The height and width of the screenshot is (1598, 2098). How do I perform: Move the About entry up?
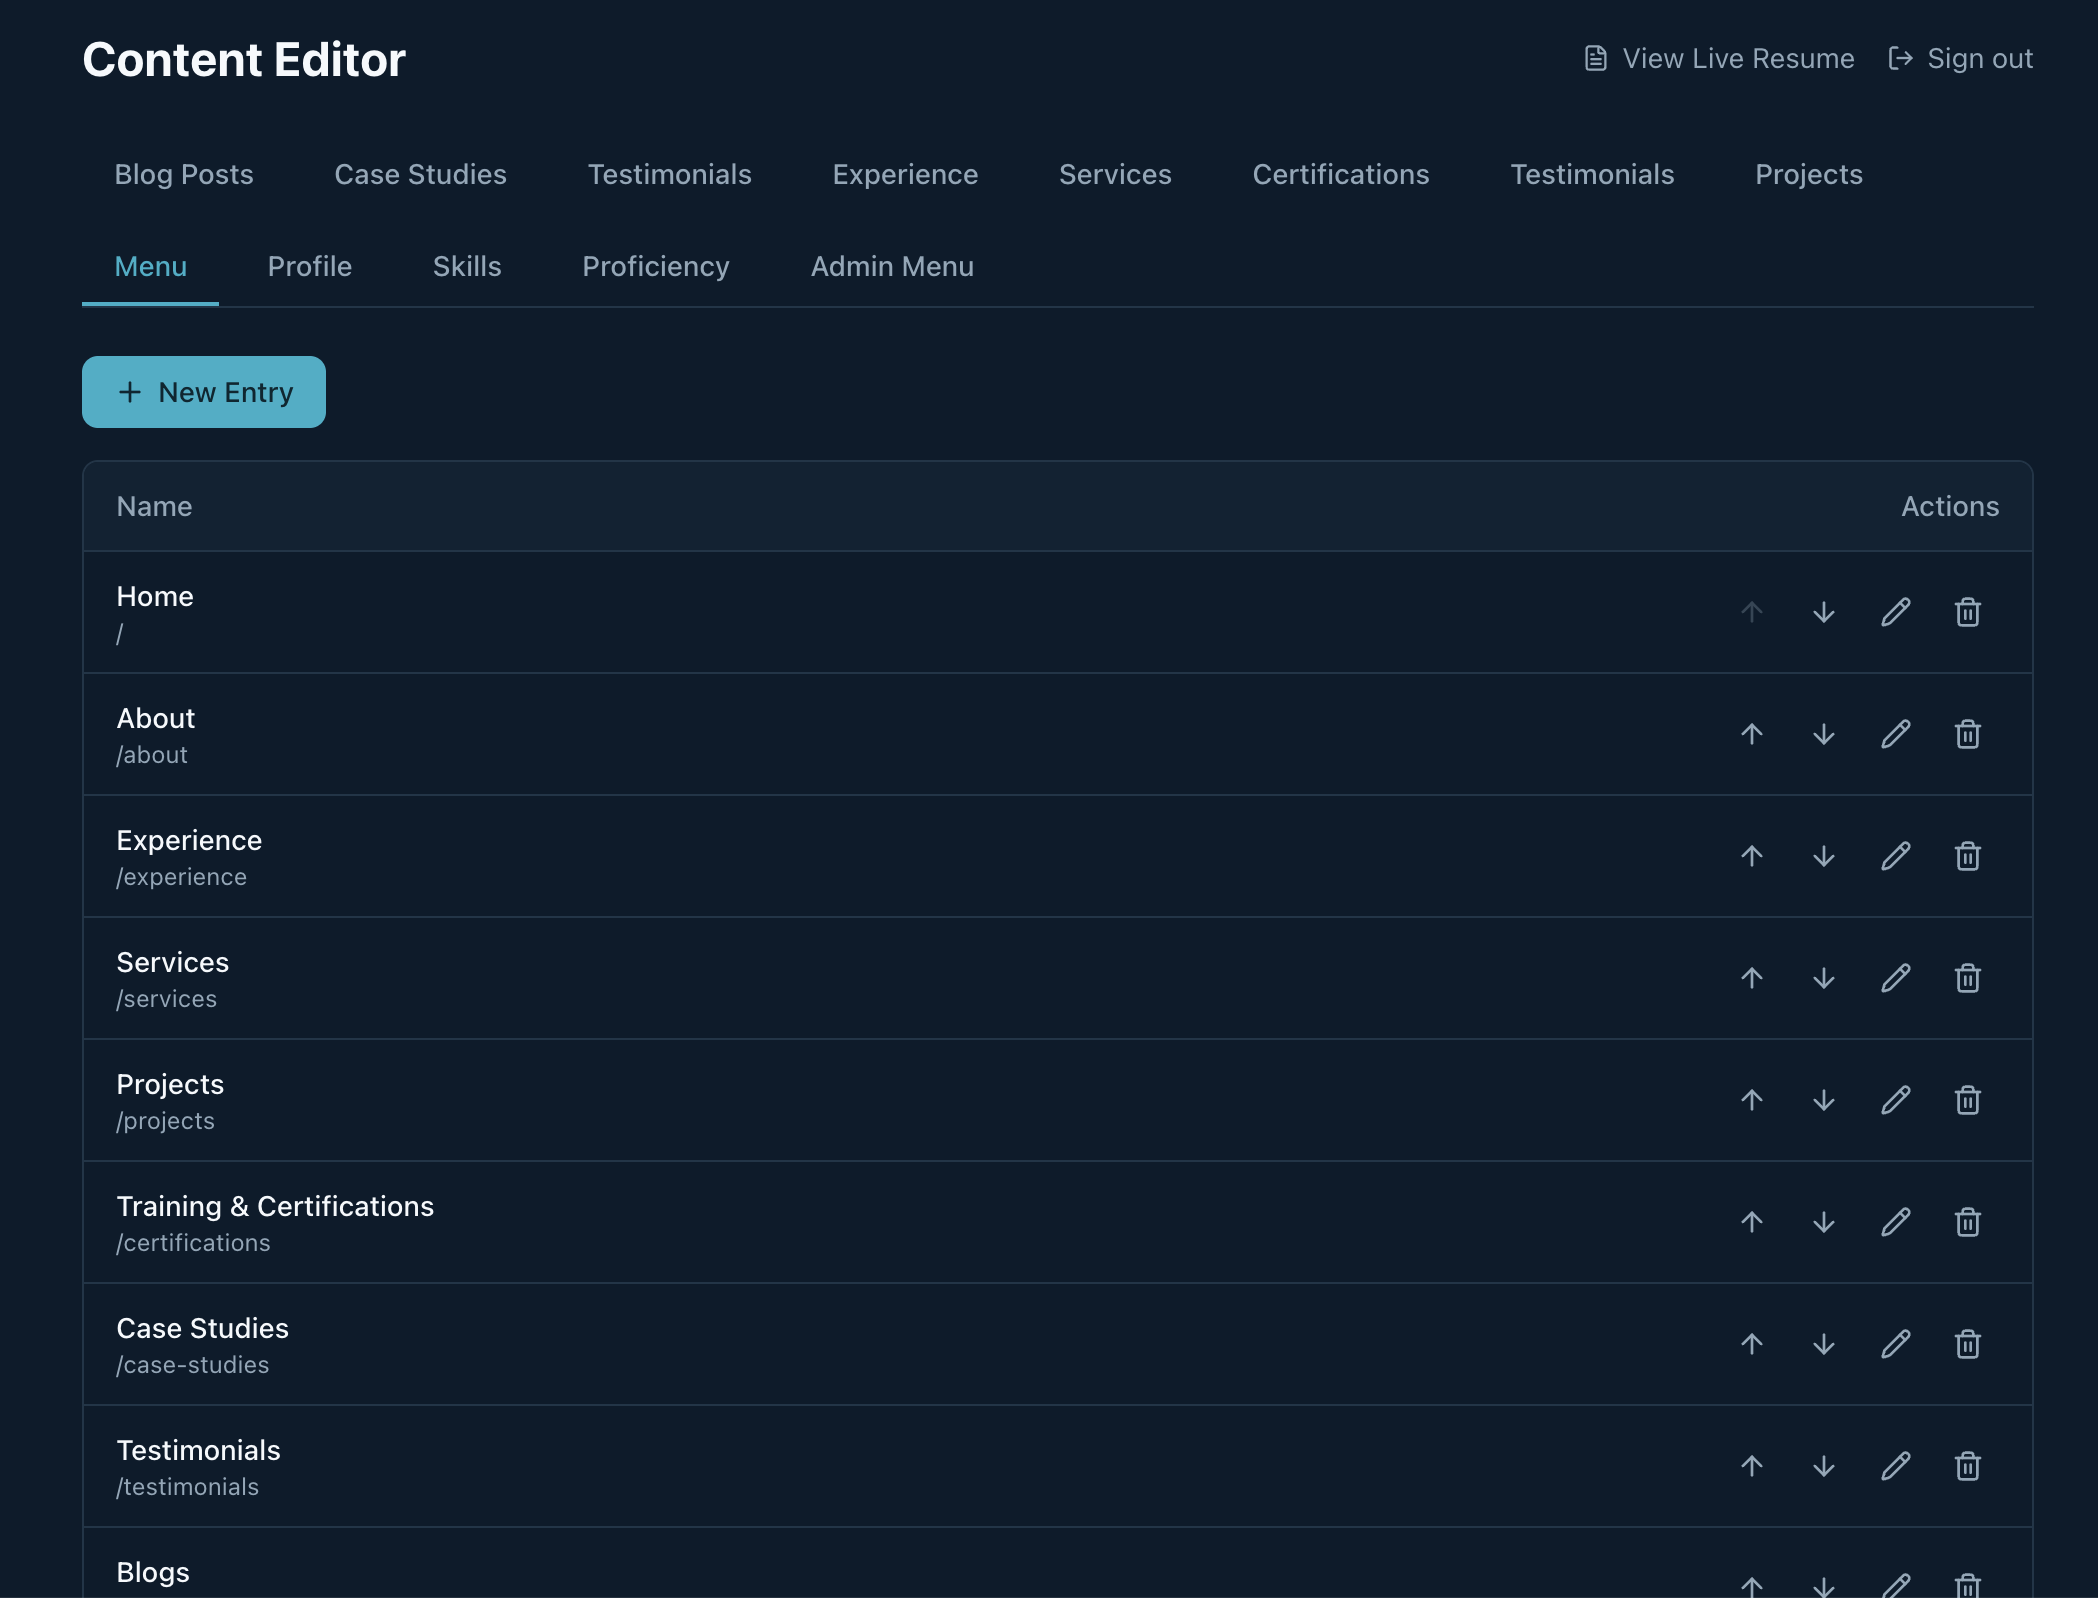click(x=1752, y=734)
